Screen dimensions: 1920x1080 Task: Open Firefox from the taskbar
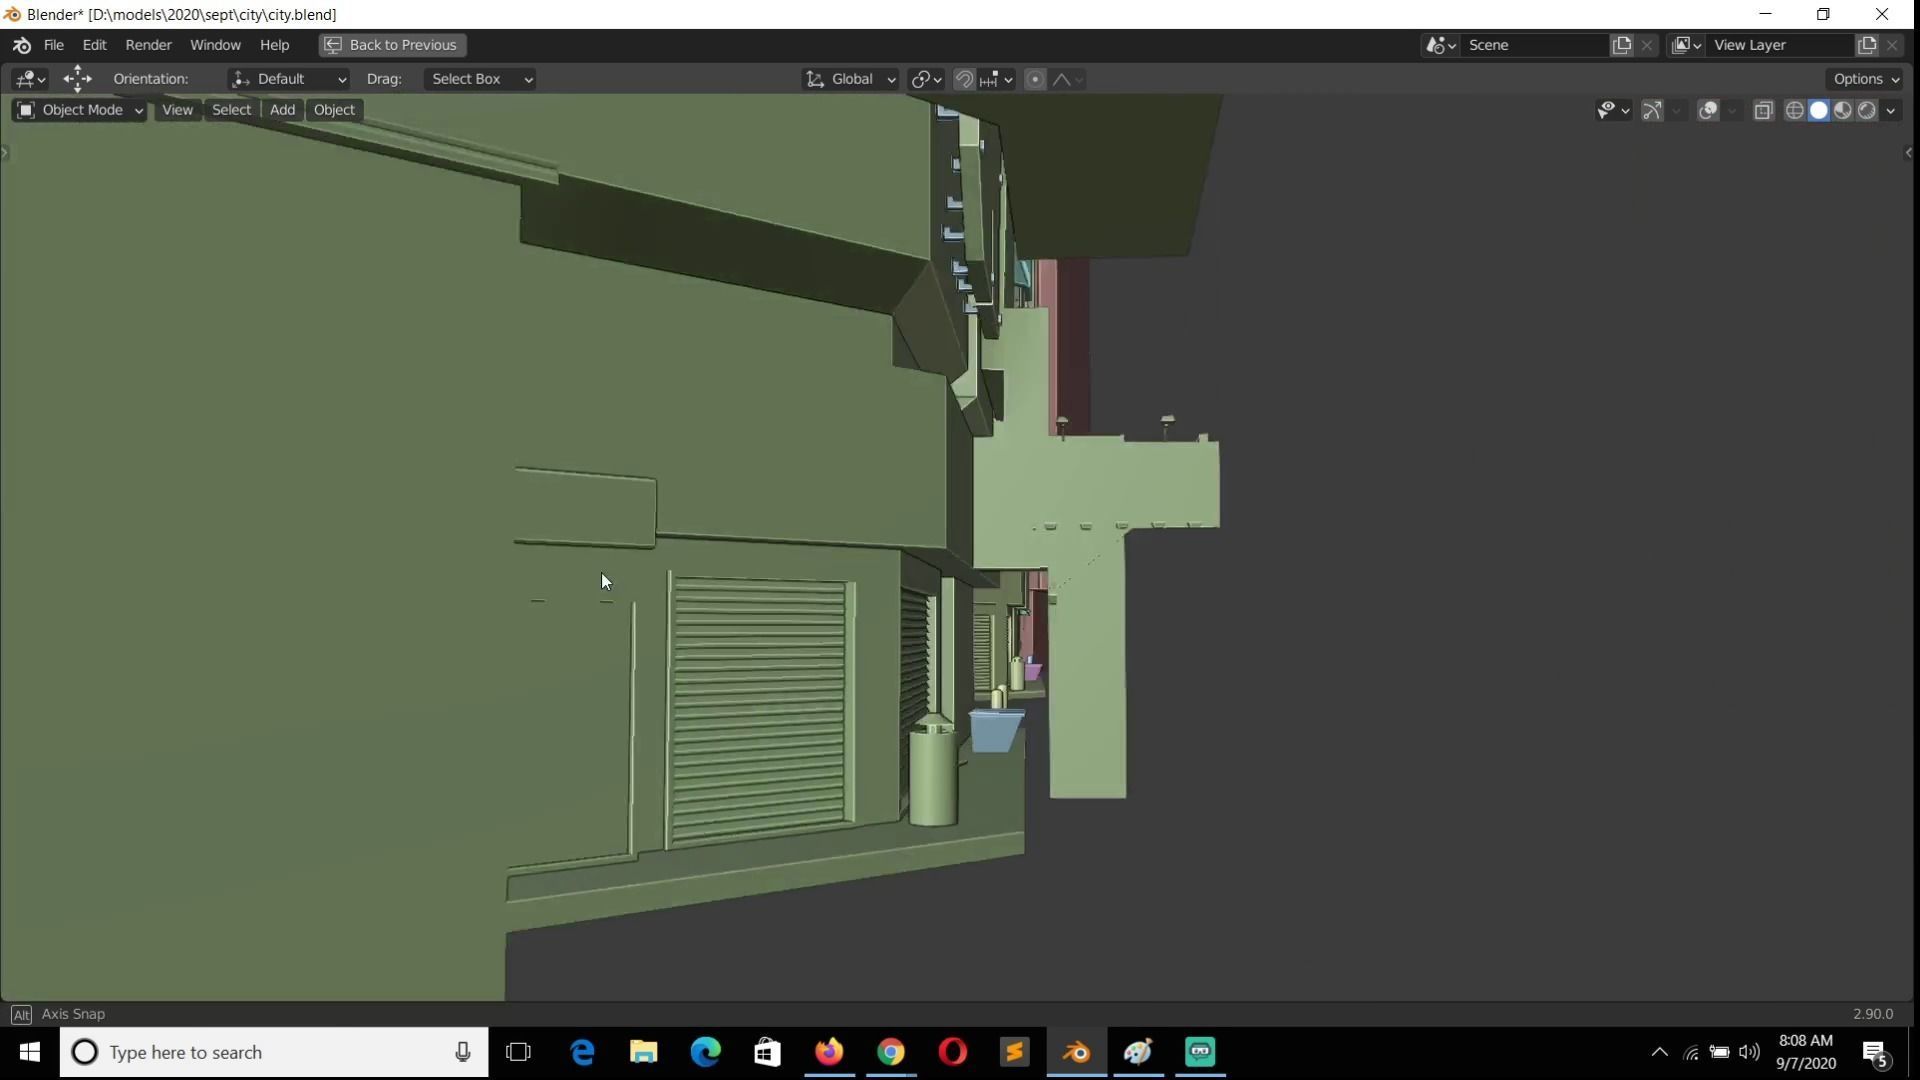pyautogui.click(x=829, y=1052)
